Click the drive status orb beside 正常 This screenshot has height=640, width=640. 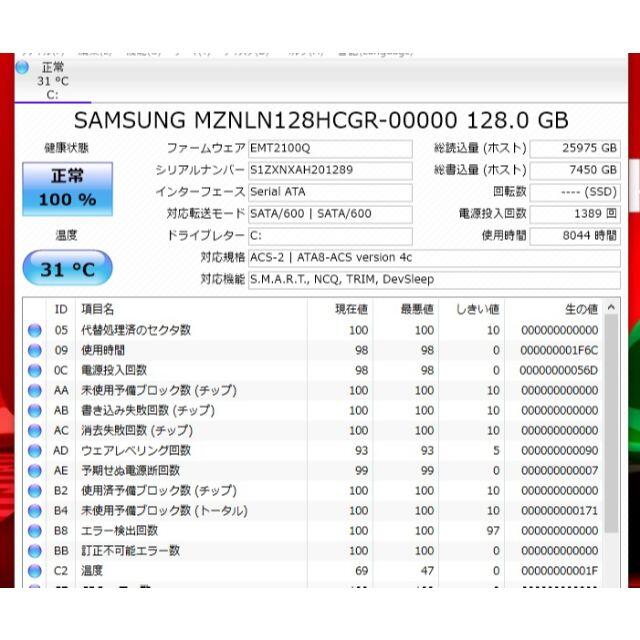click(22, 67)
